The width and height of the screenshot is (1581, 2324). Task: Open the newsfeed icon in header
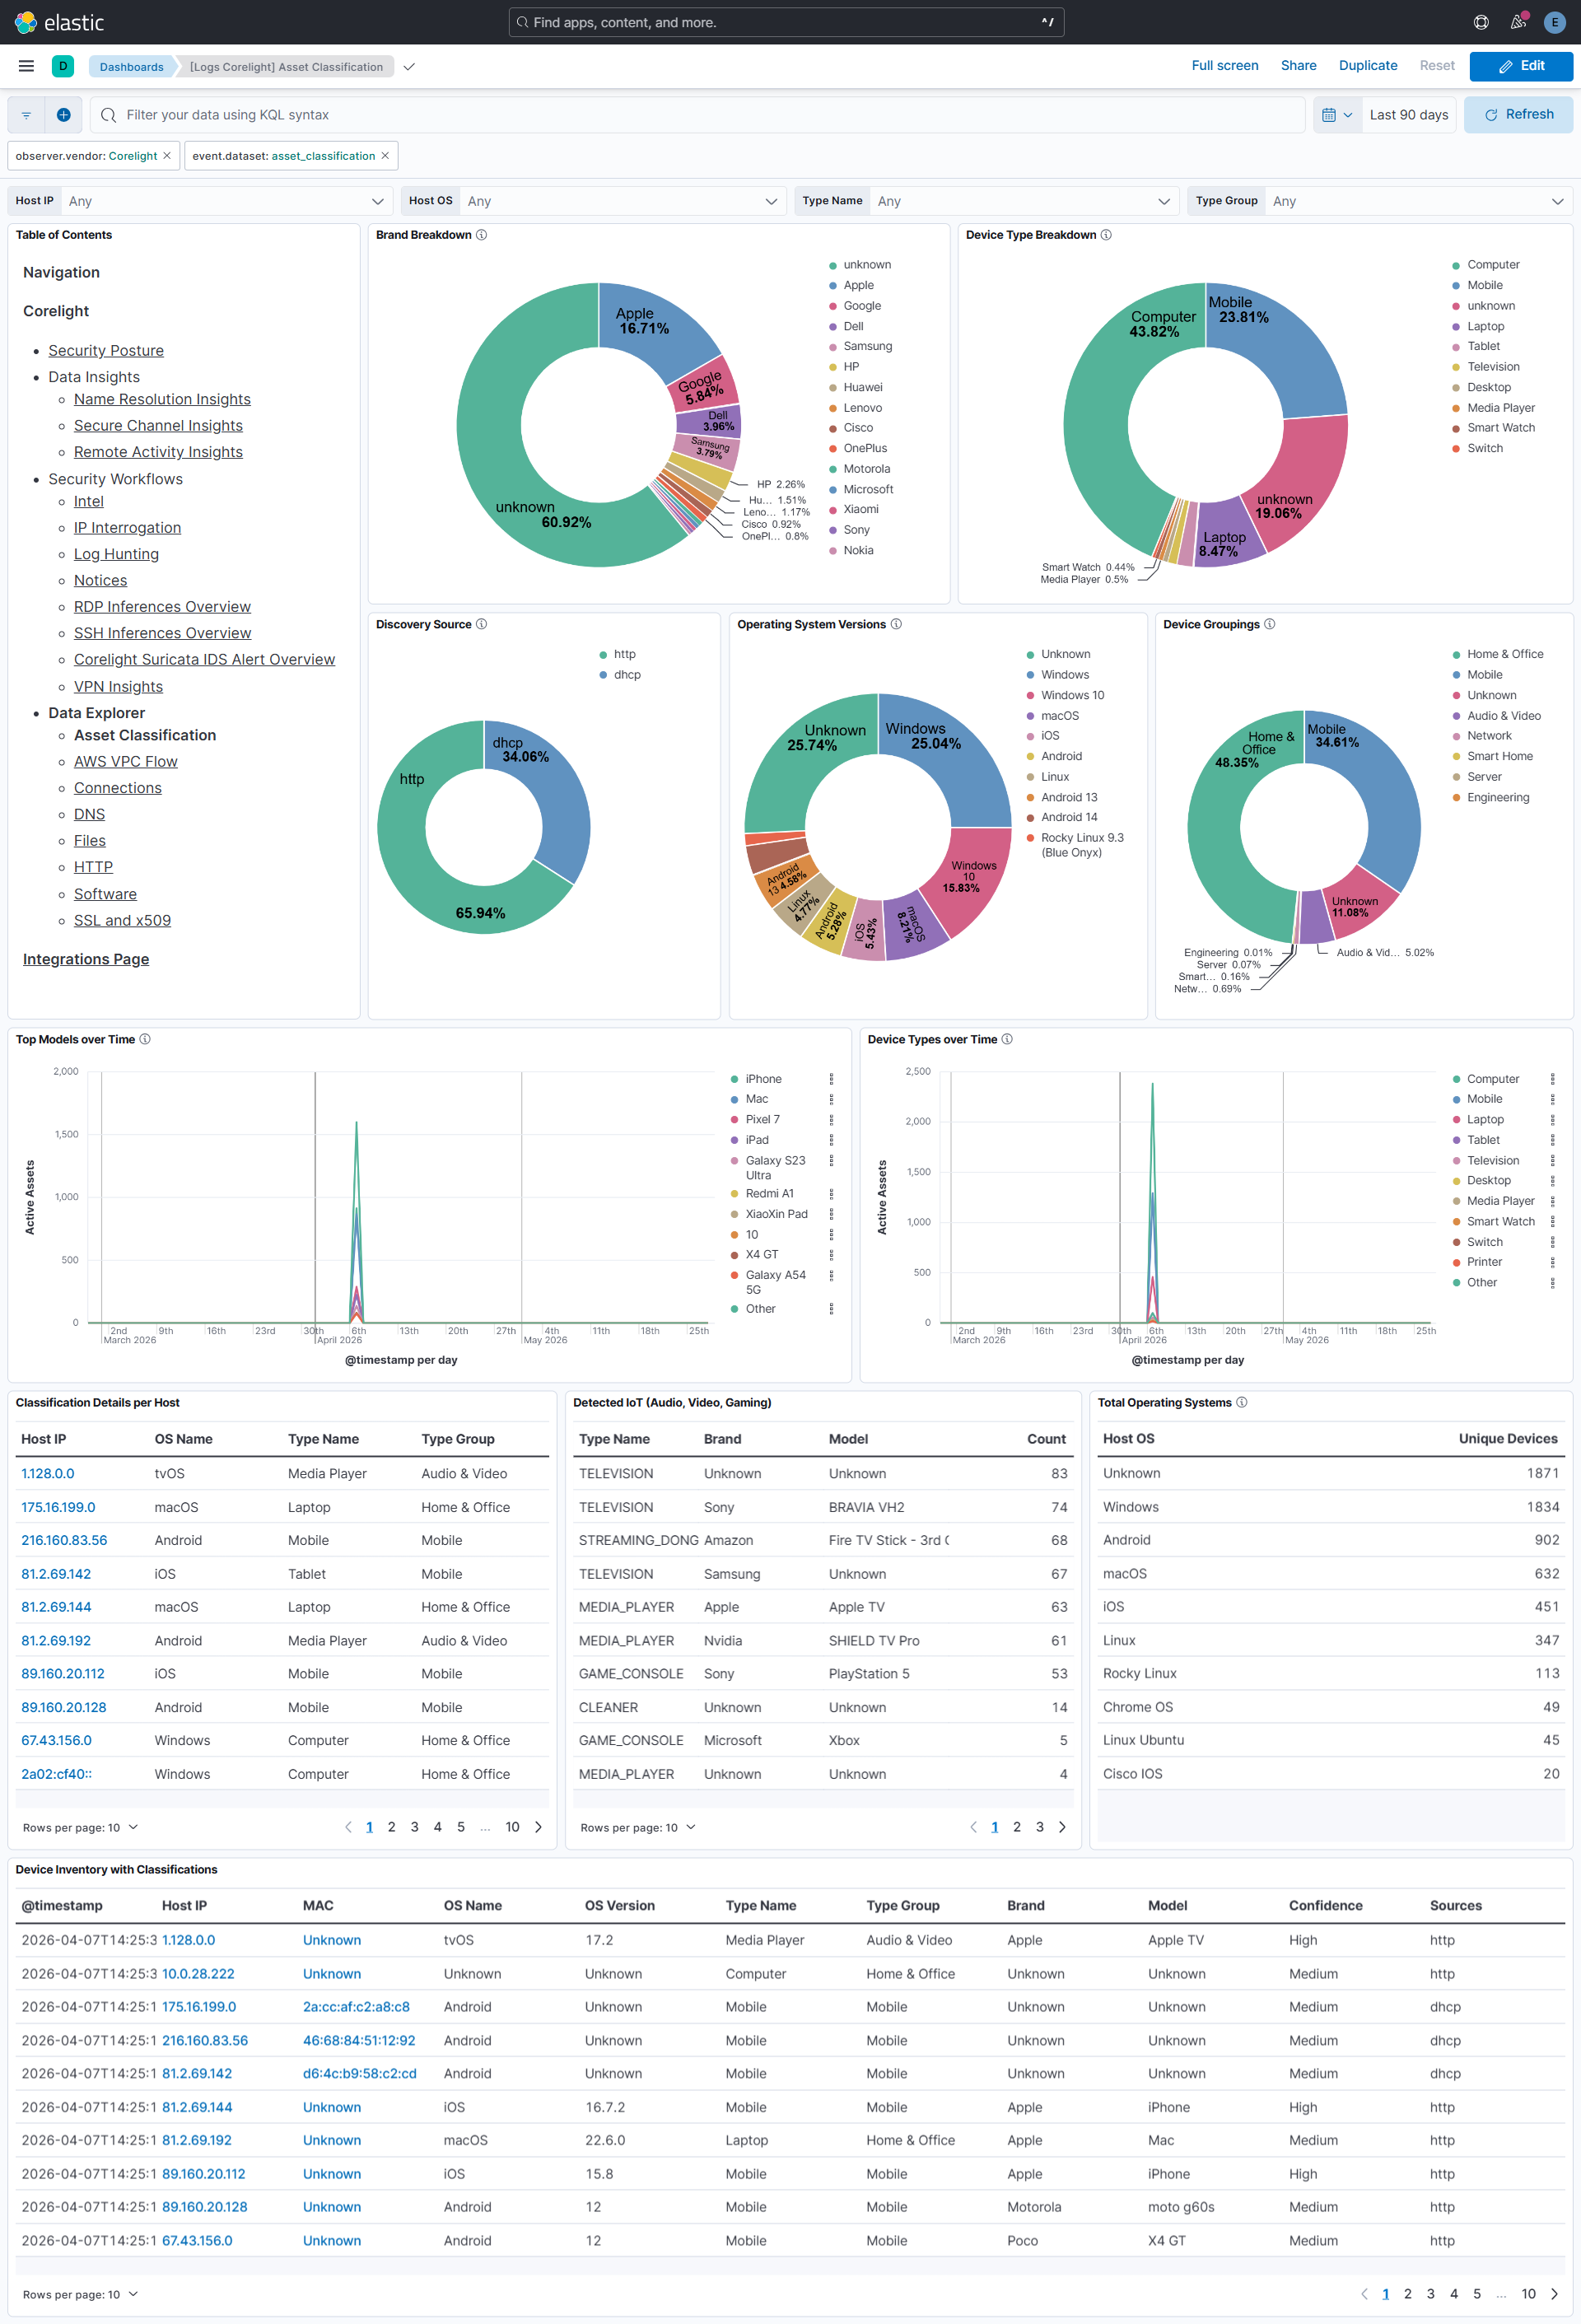coord(1518,22)
